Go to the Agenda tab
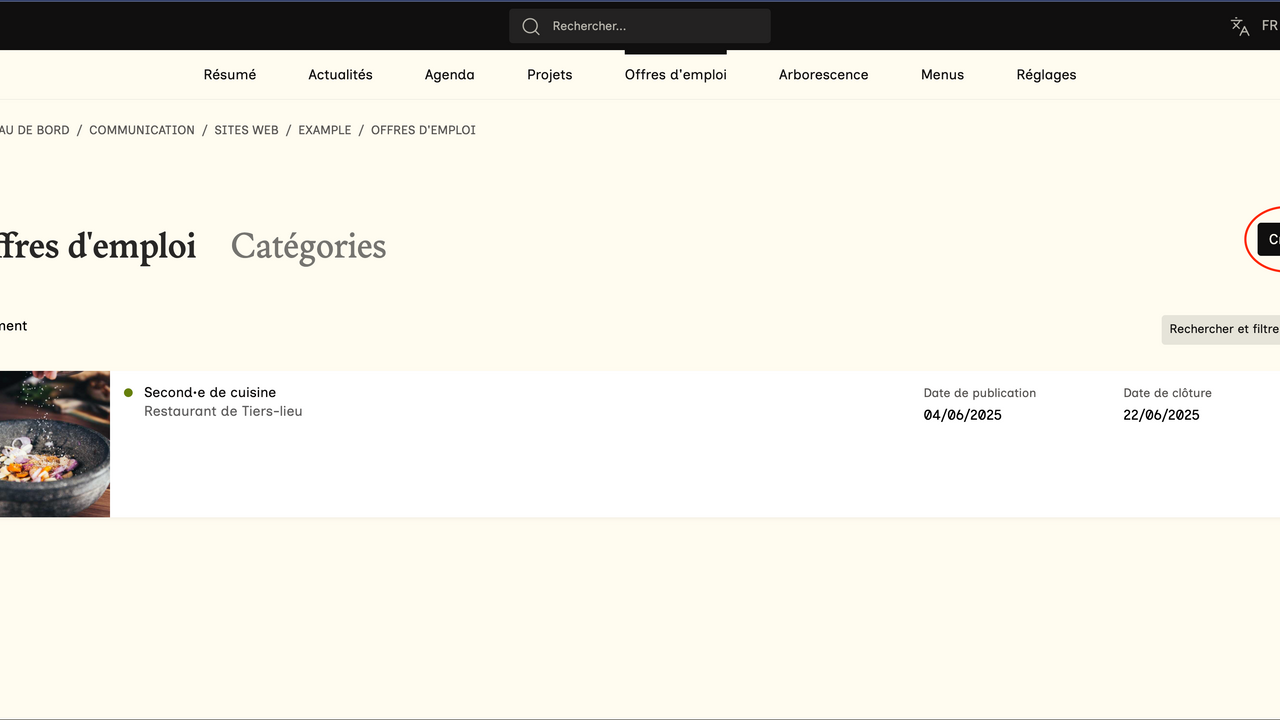 click(449, 75)
